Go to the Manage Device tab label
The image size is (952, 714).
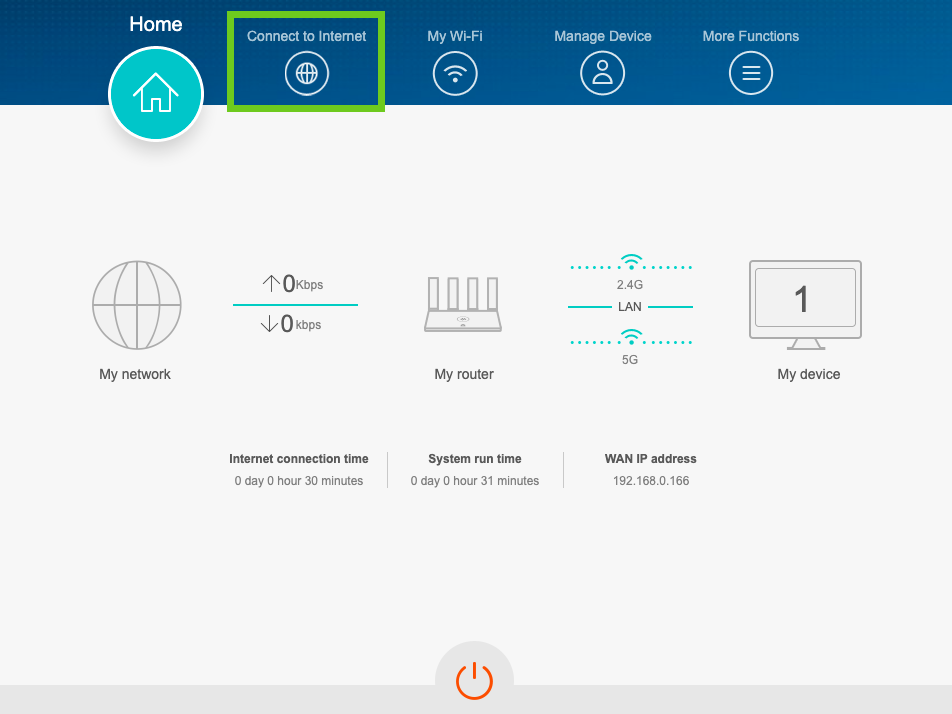click(x=602, y=36)
